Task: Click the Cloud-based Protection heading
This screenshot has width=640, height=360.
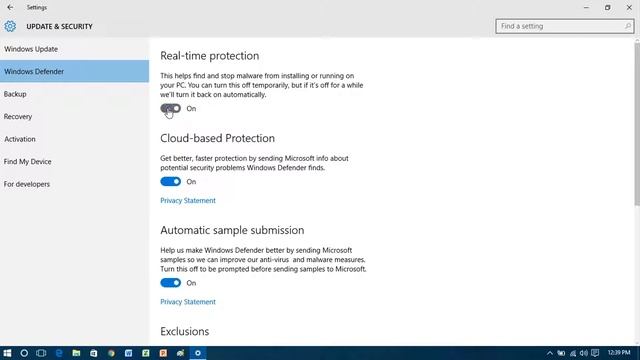Action: click(217, 138)
